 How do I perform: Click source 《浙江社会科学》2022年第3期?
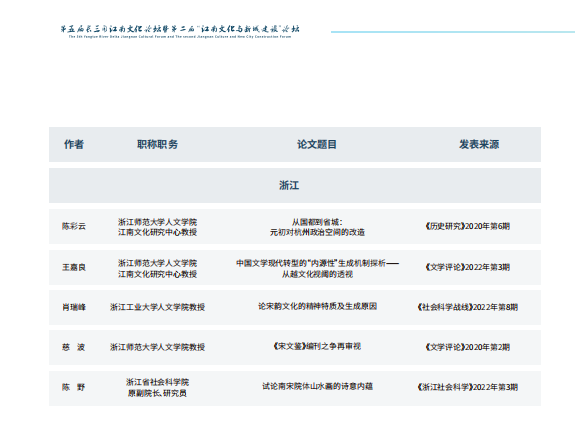(x=468, y=387)
